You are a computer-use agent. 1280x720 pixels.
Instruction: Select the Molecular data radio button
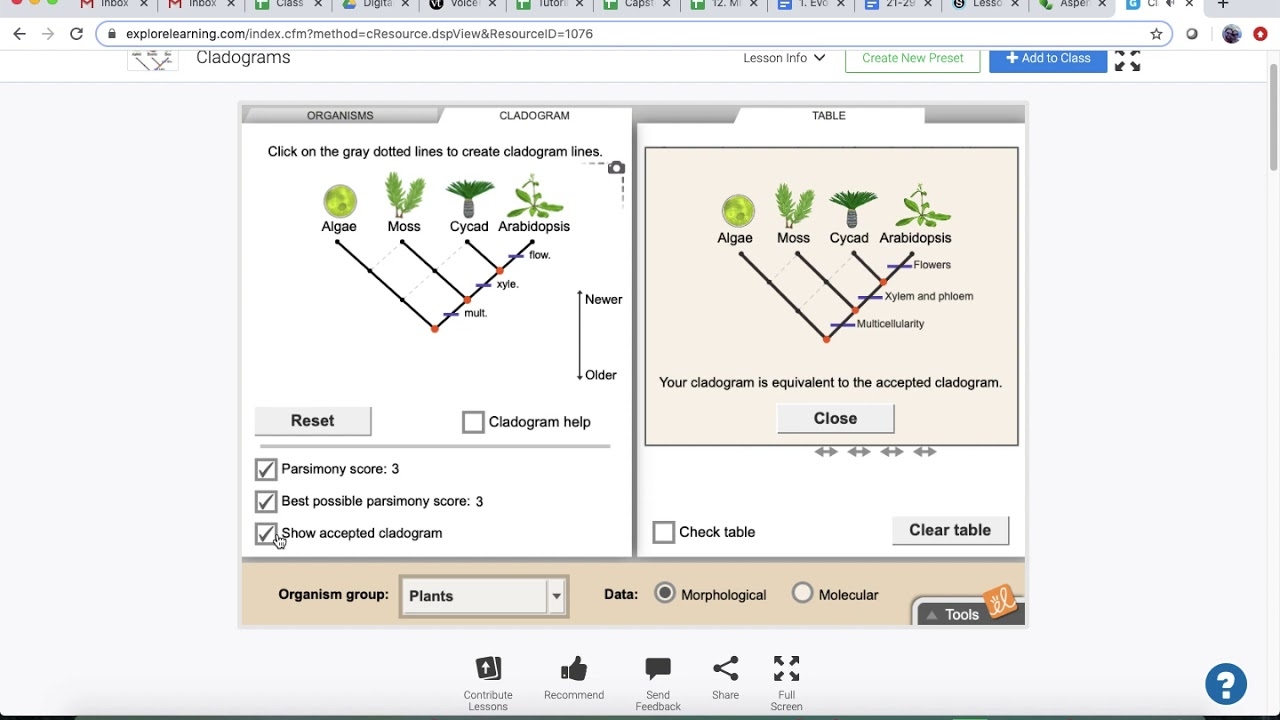pyautogui.click(x=803, y=593)
